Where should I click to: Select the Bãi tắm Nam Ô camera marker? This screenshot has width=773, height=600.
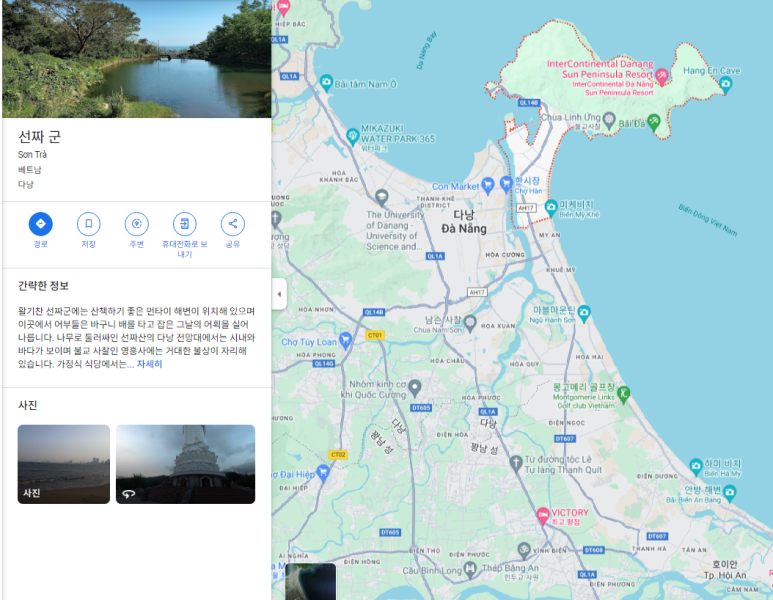coord(326,82)
